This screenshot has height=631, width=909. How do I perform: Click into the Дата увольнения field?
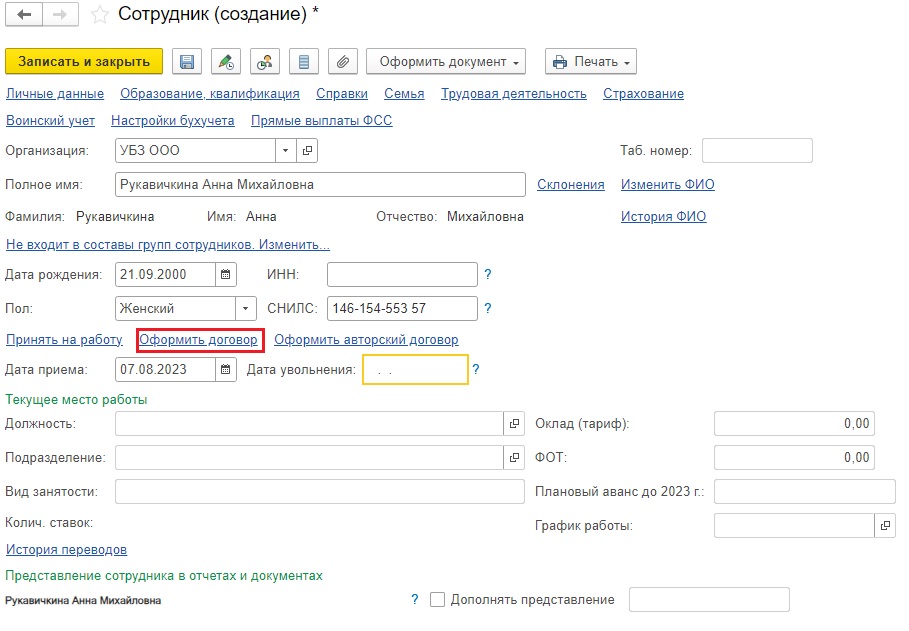pos(415,369)
